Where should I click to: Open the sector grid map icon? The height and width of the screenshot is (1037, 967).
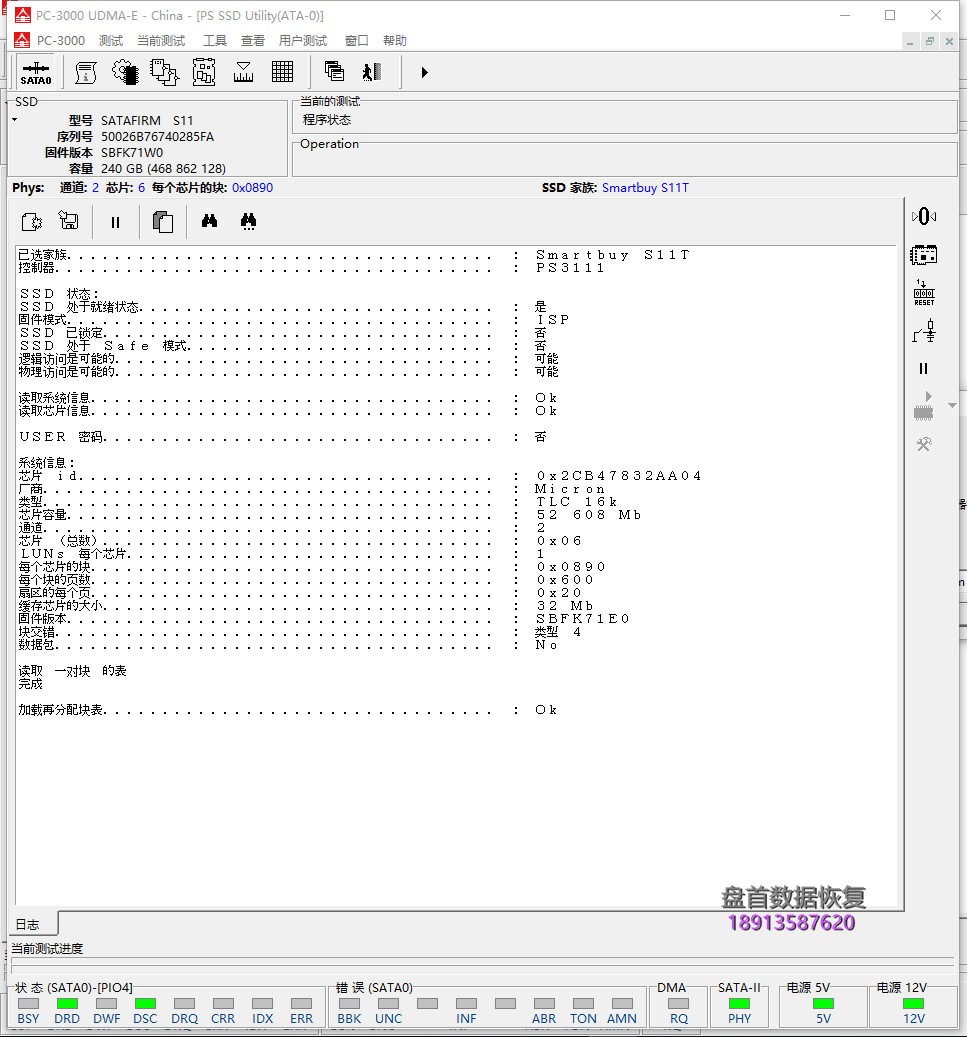point(282,72)
